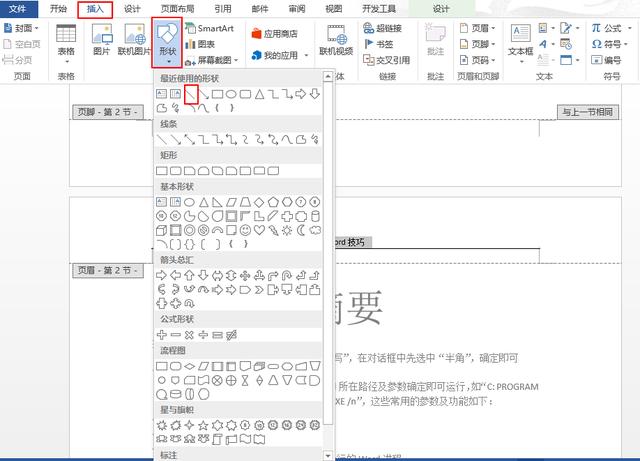Click the 页眉 - 第 2 节 label
Viewport: 640px width, 461px height.
pos(108,270)
